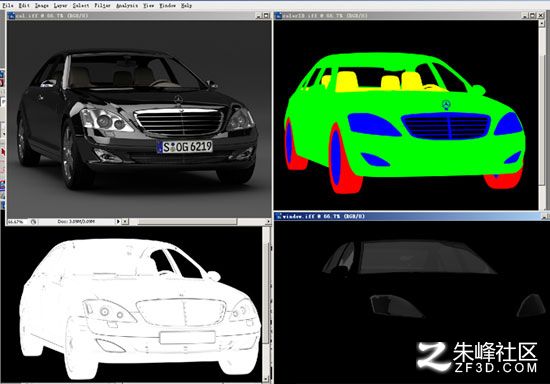Click the right scroll arrow in the car render window

268,222
